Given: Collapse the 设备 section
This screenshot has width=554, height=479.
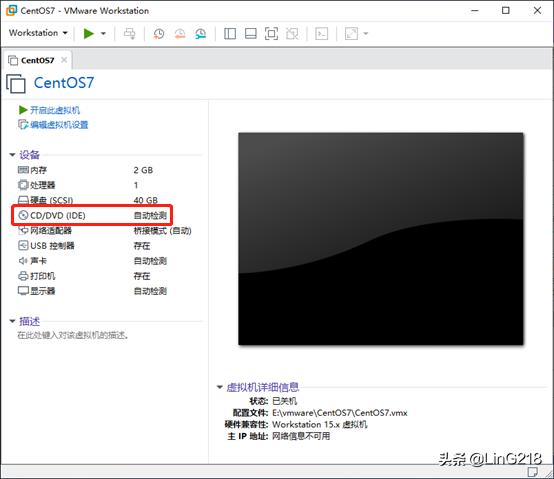Looking at the screenshot, I should pyautogui.click(x=12, y=155).
